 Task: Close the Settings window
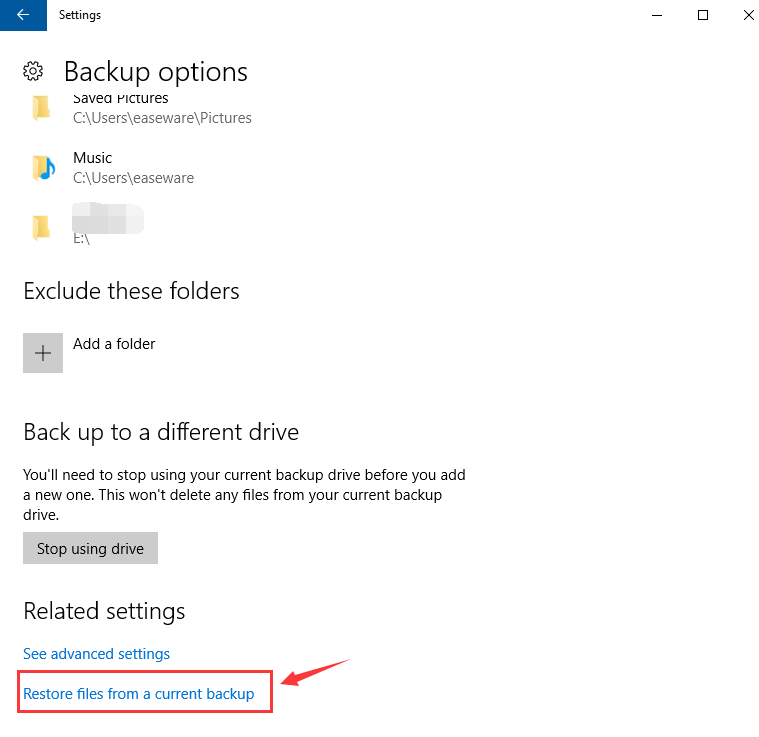[x=748, y=15]
